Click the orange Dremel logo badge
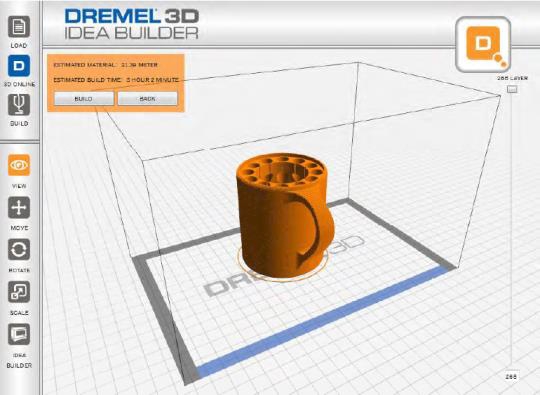Screen dimensions: 540x395 (483, 44)
